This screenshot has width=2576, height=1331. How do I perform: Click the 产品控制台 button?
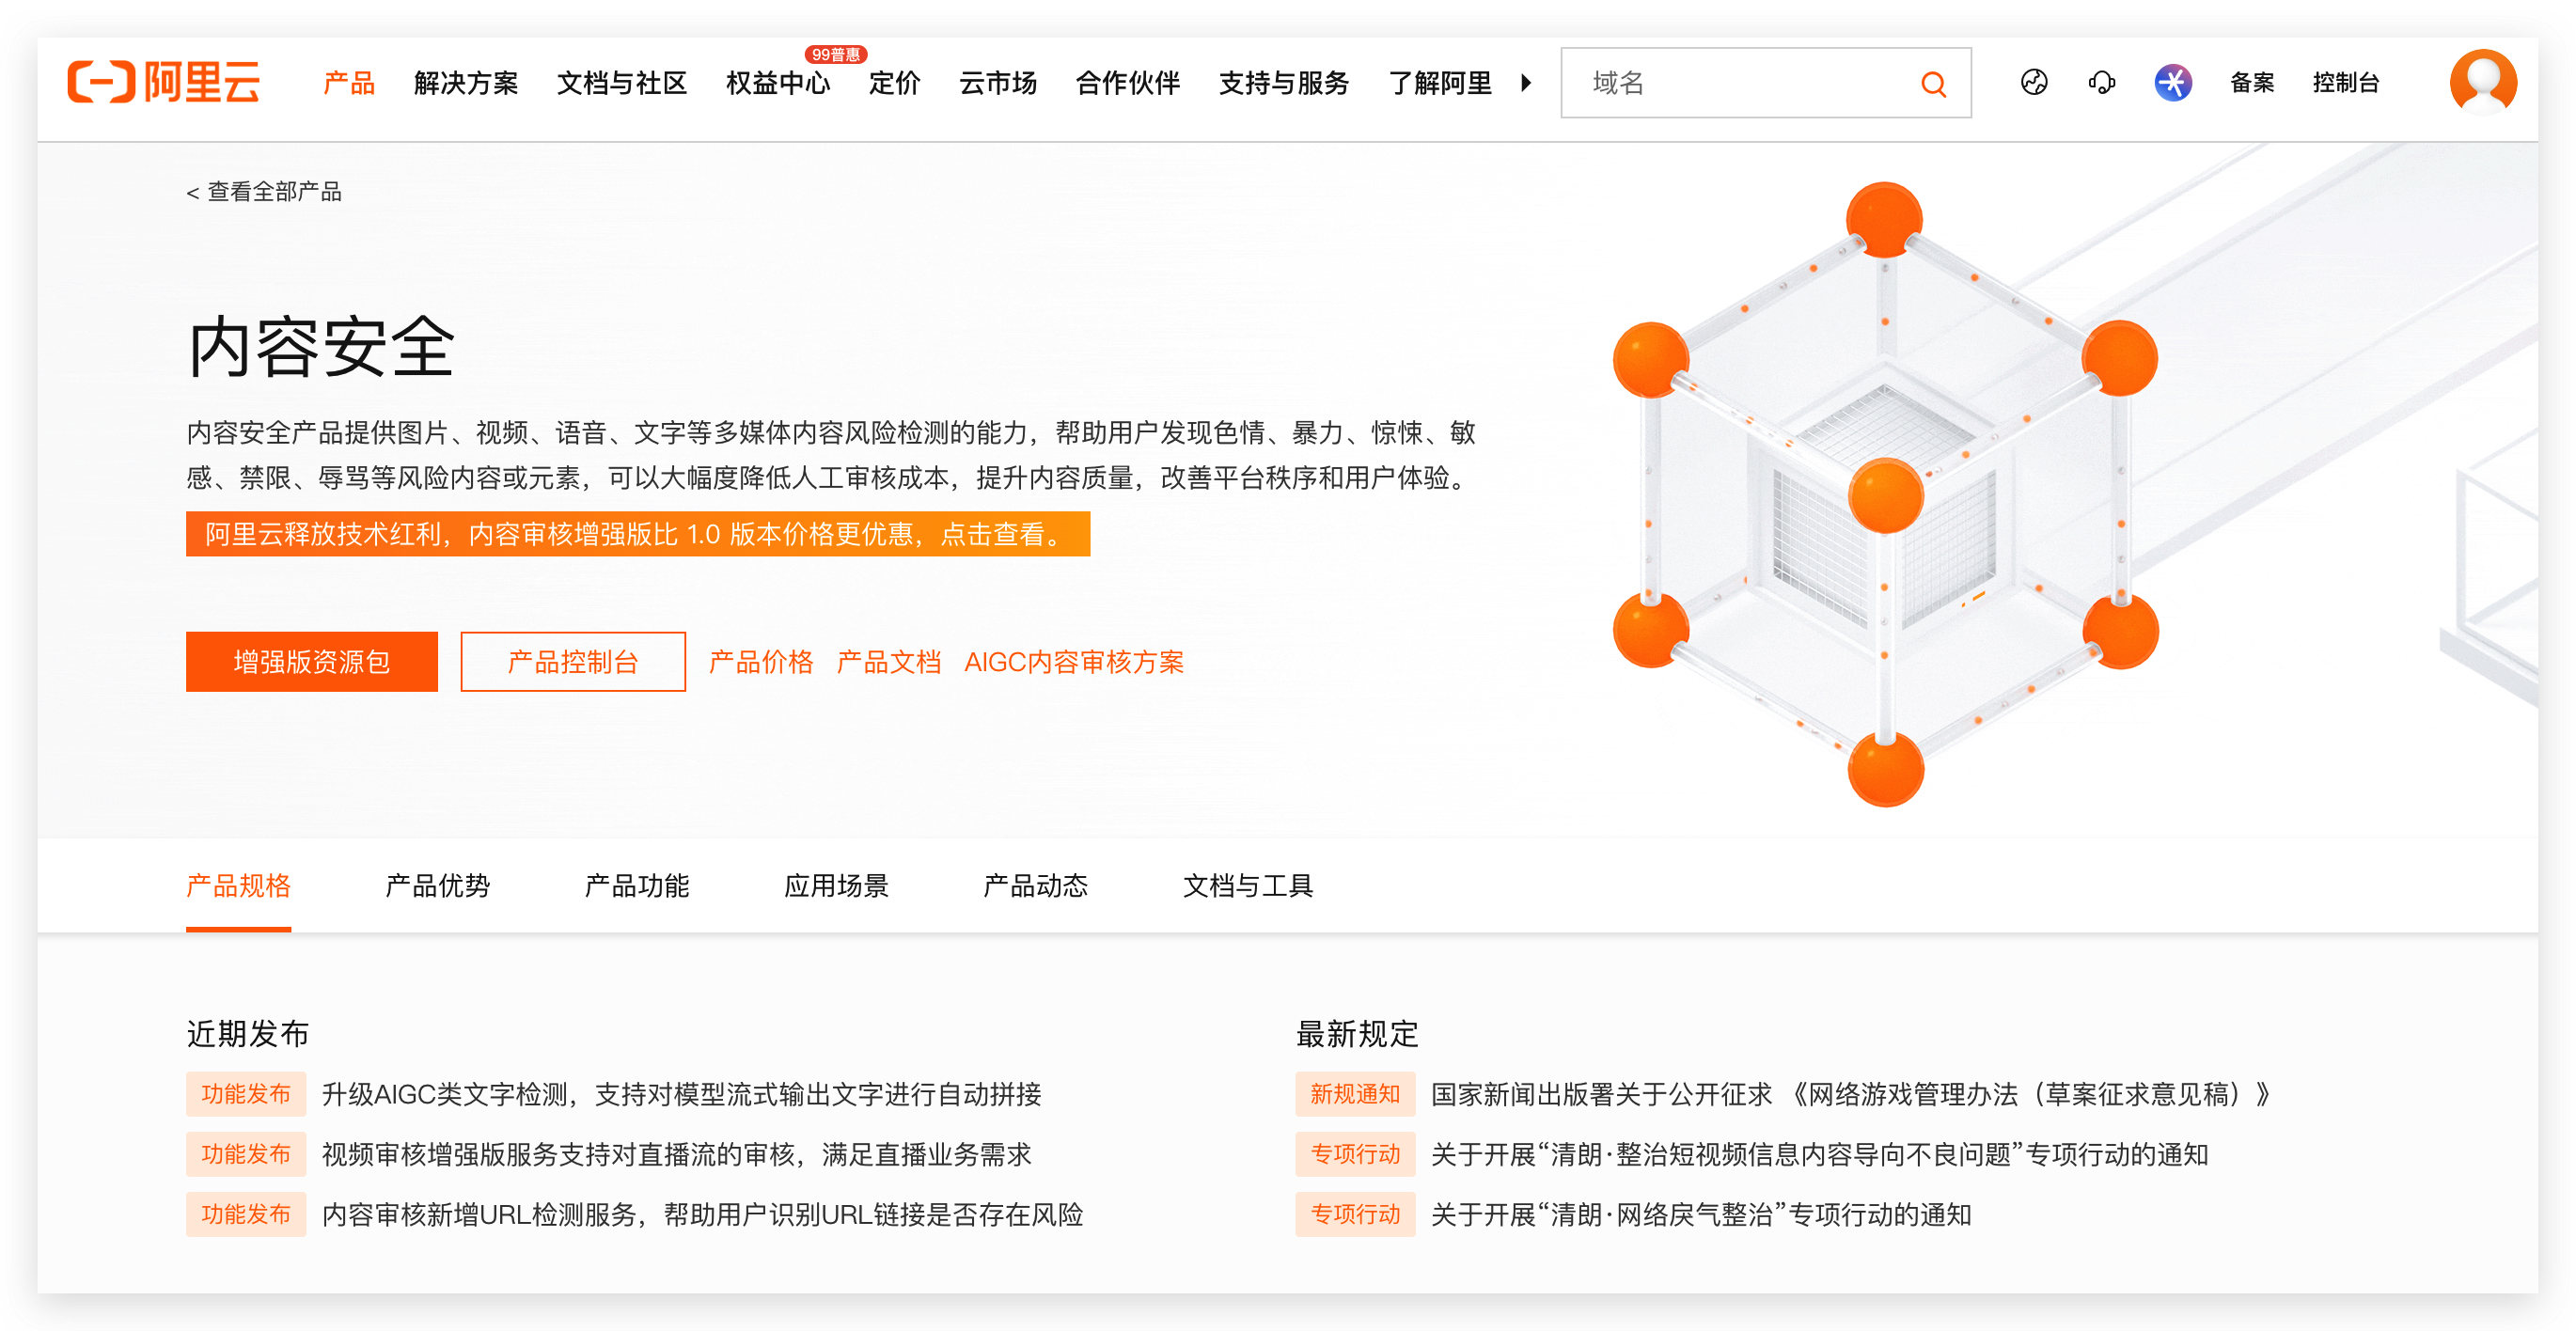tap(573, 661)
